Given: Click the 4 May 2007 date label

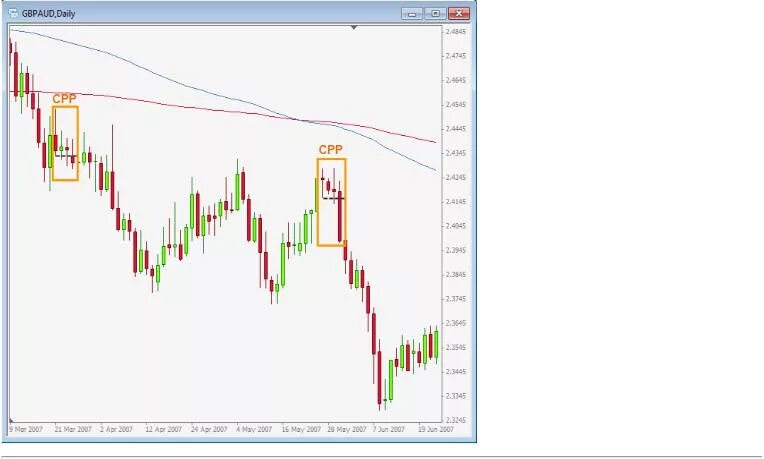Looking at the screenshot, I should tap(254, 429).
